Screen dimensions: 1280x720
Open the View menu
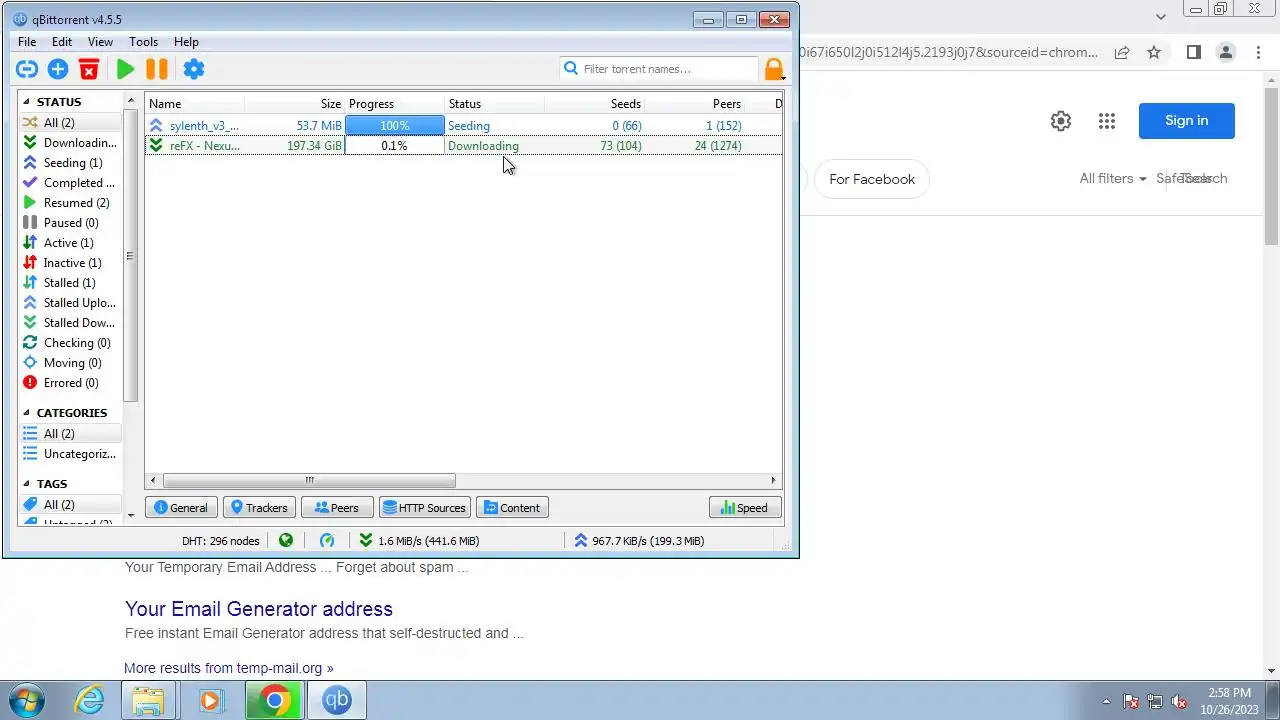tap(100, 42)
